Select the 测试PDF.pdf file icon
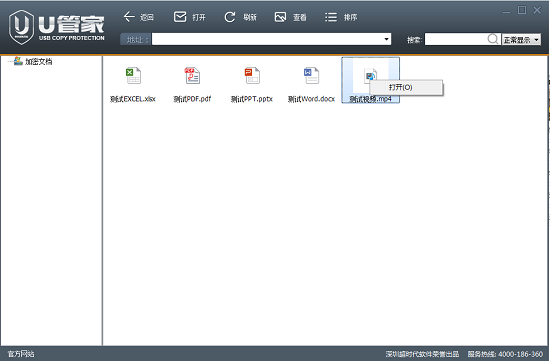The height and width of the screenshot is (361, 550). click(x=192, y=75)
